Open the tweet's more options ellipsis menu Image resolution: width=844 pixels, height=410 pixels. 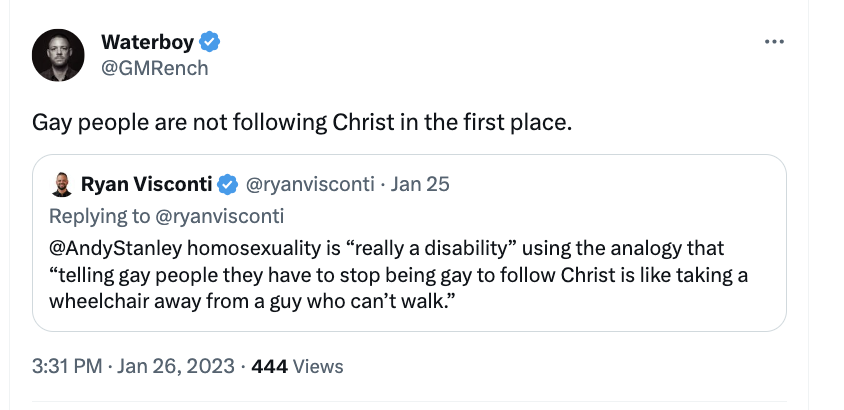coord(774,42)
